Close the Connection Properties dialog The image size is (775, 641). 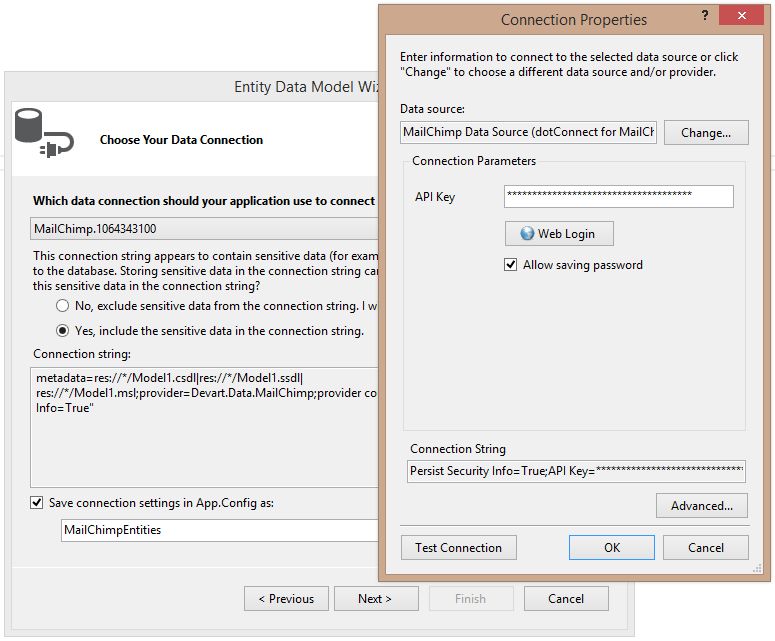click(741, 18)
